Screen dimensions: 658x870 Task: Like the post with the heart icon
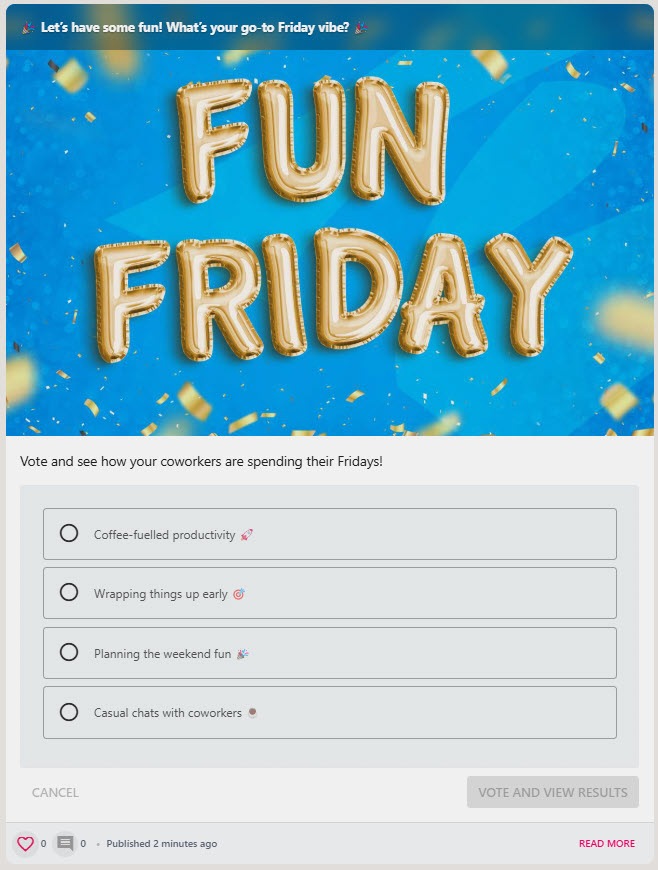pos(26,843)
